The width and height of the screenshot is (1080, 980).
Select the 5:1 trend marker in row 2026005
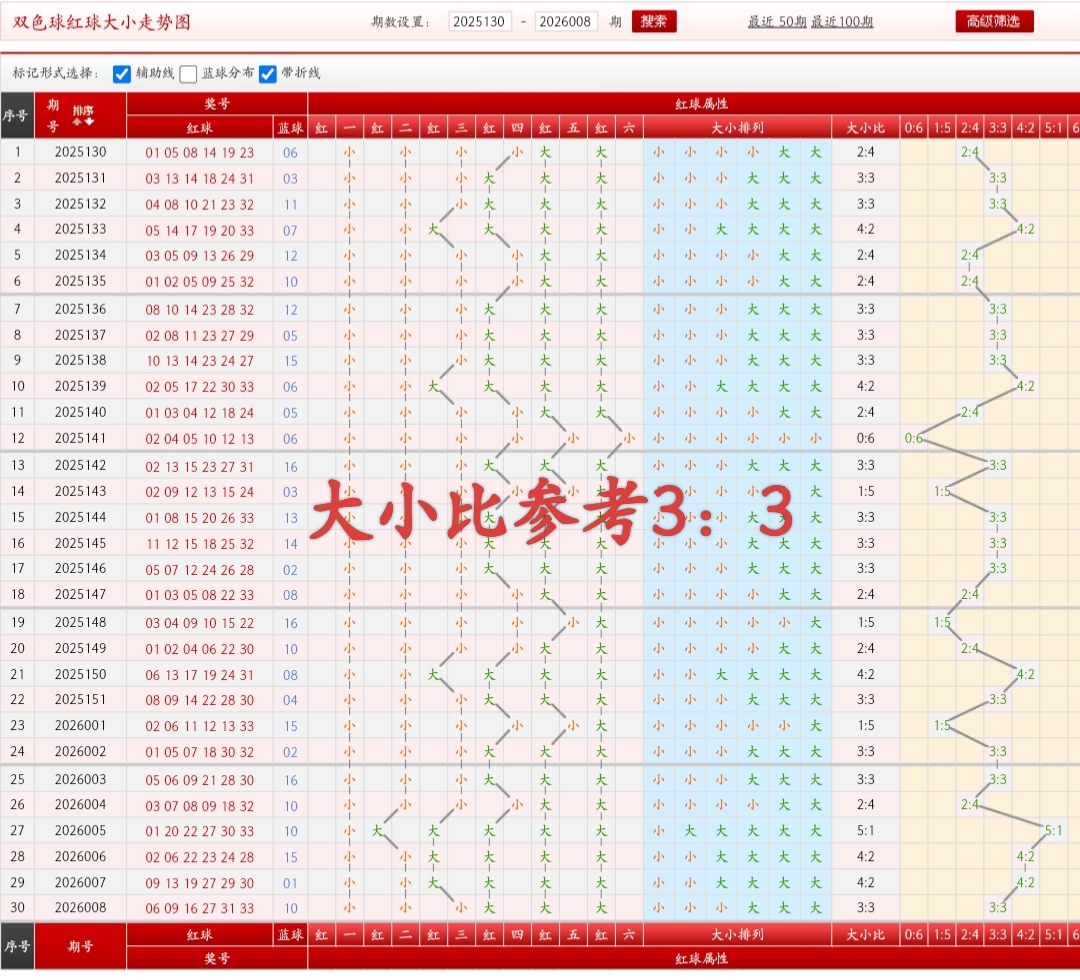1054,831
